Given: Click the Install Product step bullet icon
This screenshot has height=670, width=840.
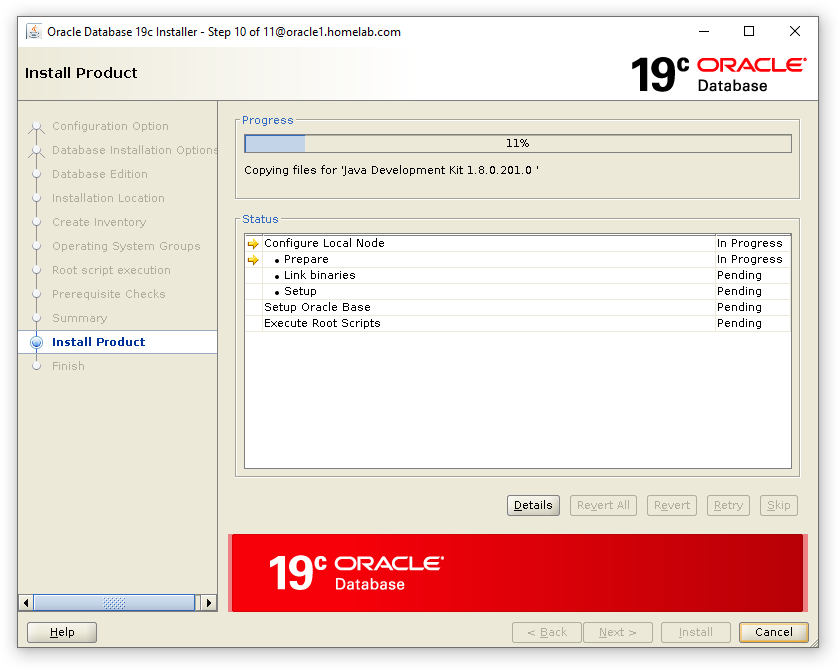Looking at the screenshot, I should coord(37,342).
